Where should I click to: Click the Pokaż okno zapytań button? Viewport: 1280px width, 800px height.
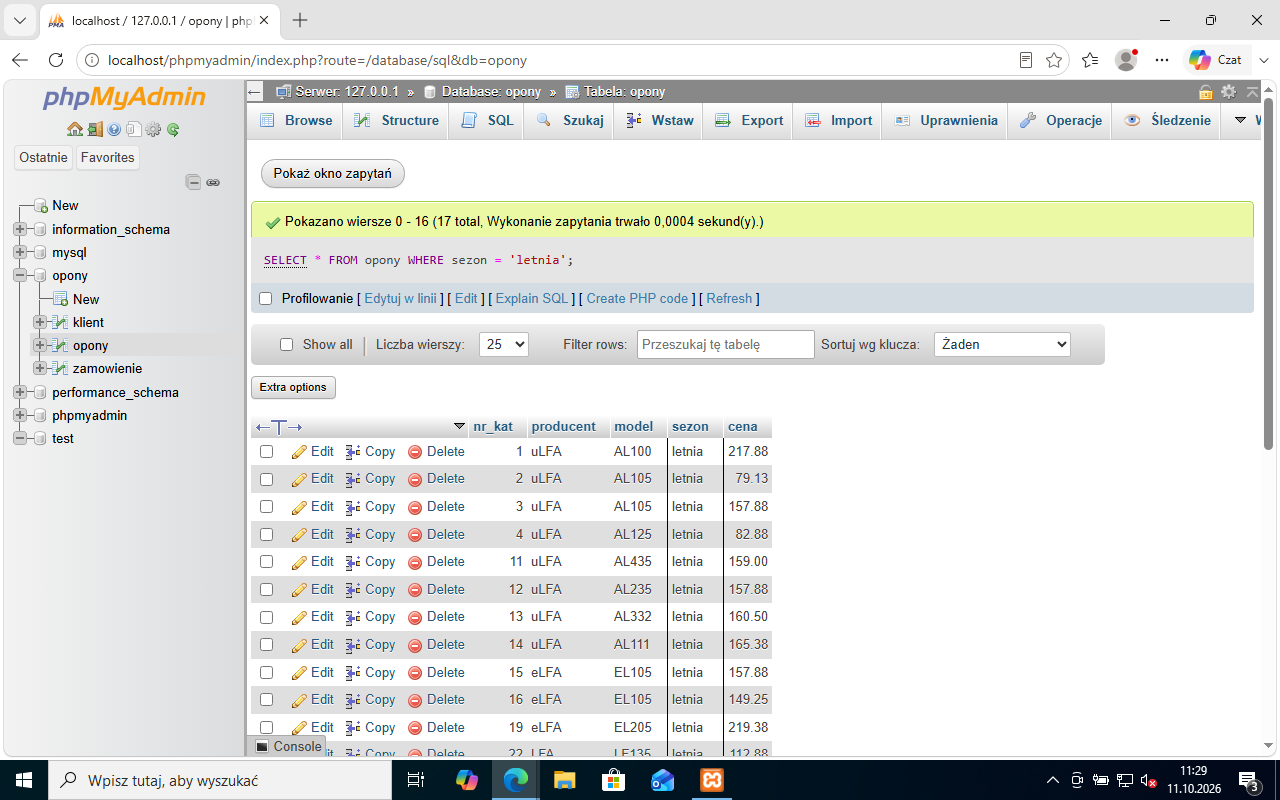[x=333, y=173]
